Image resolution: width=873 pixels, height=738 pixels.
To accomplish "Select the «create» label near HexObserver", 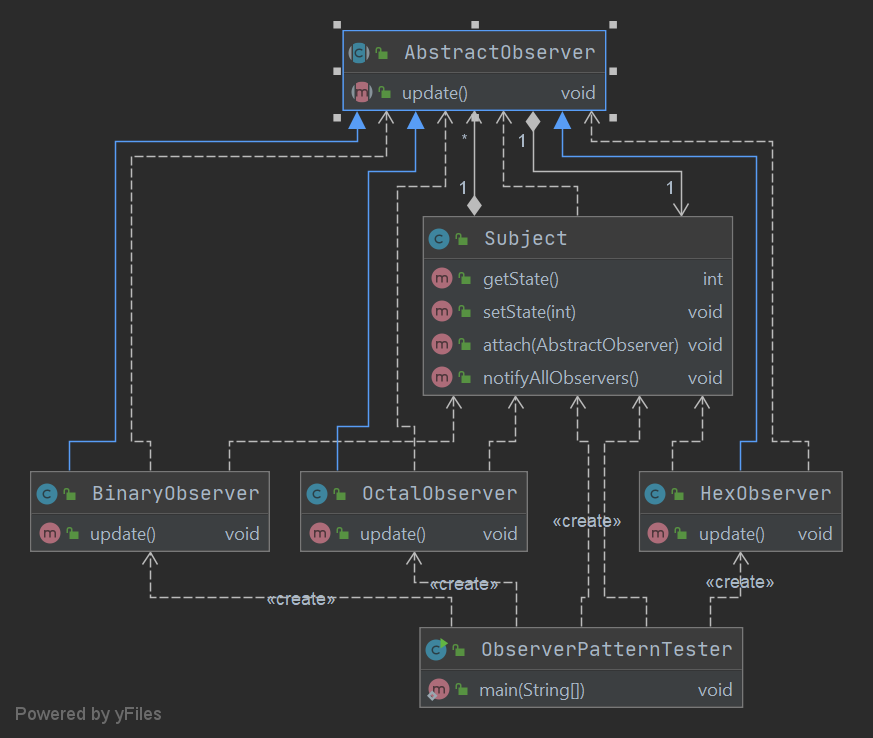I will click(x=740, y=581).
